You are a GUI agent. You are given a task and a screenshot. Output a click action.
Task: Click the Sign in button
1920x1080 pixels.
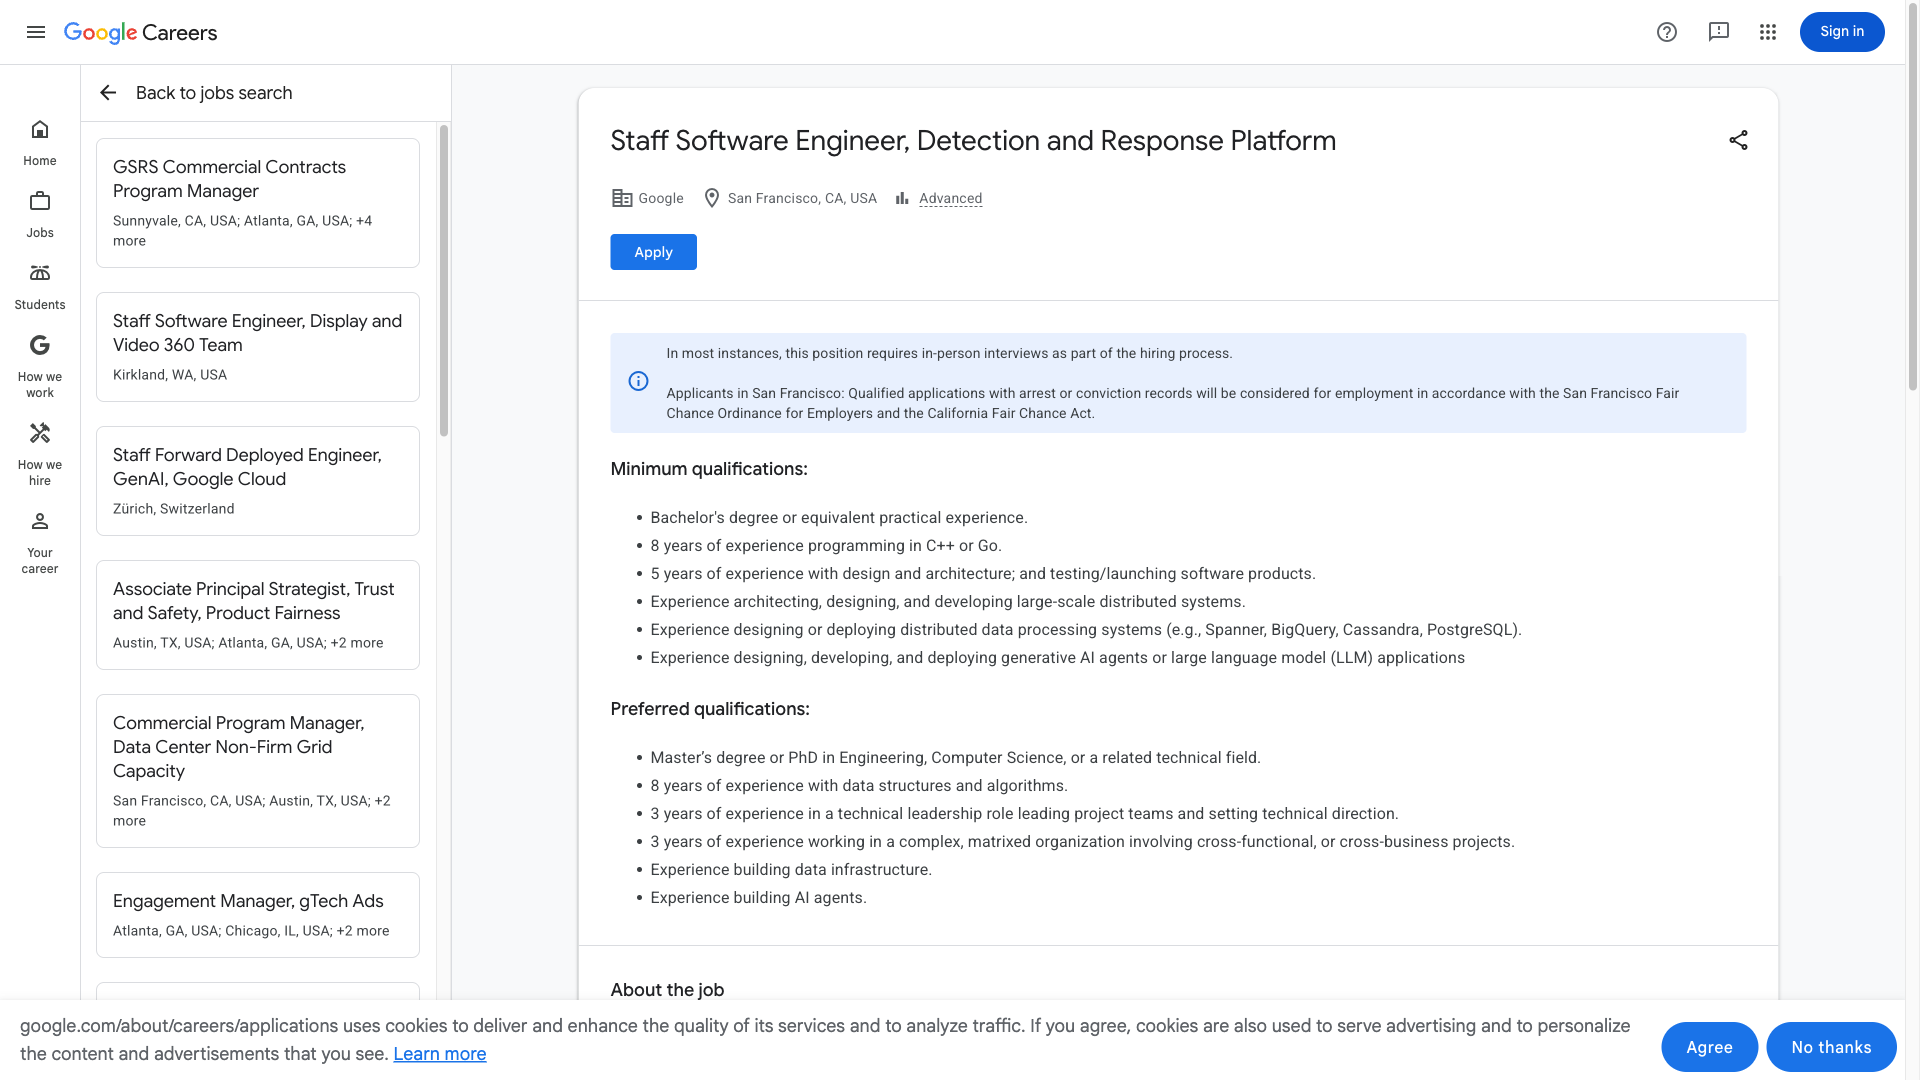pos(1842,32)
